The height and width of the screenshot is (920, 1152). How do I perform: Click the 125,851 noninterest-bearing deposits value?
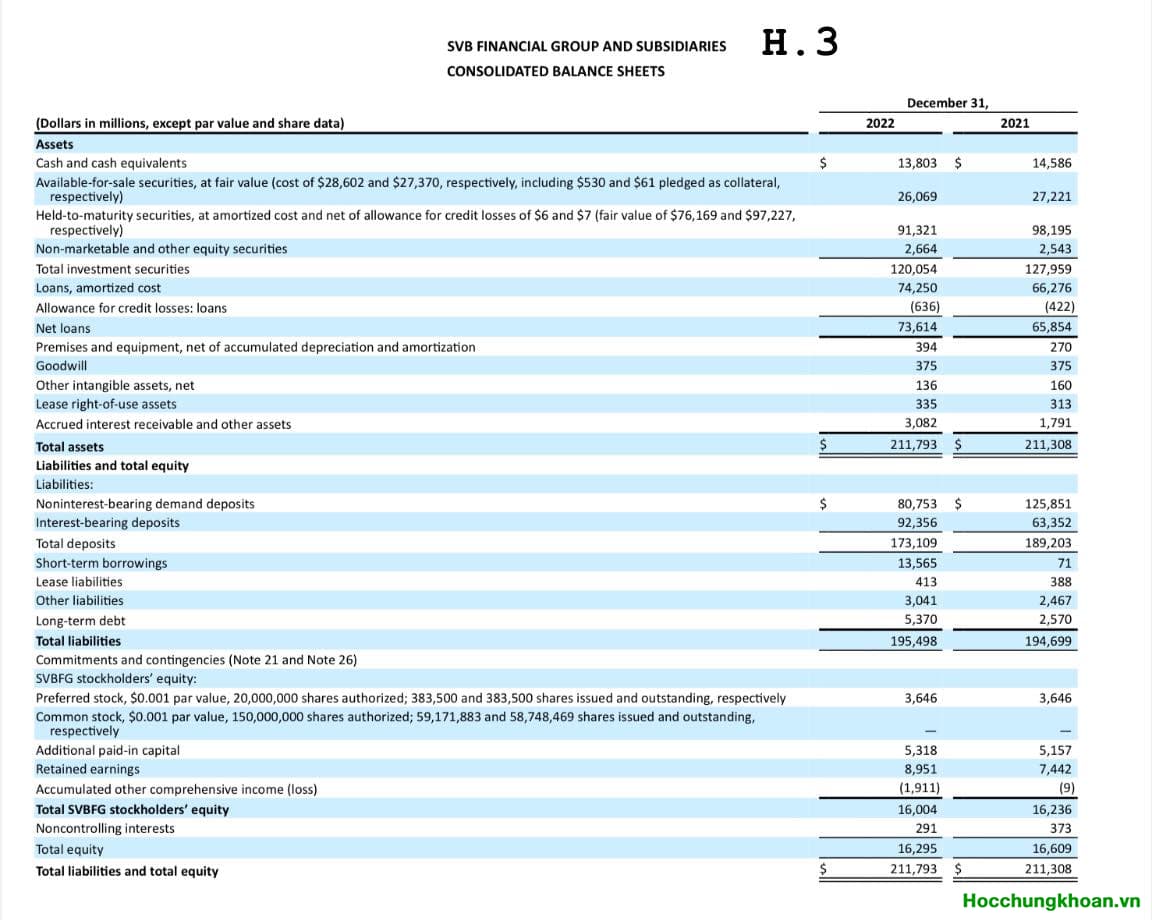click(1048, 504)
